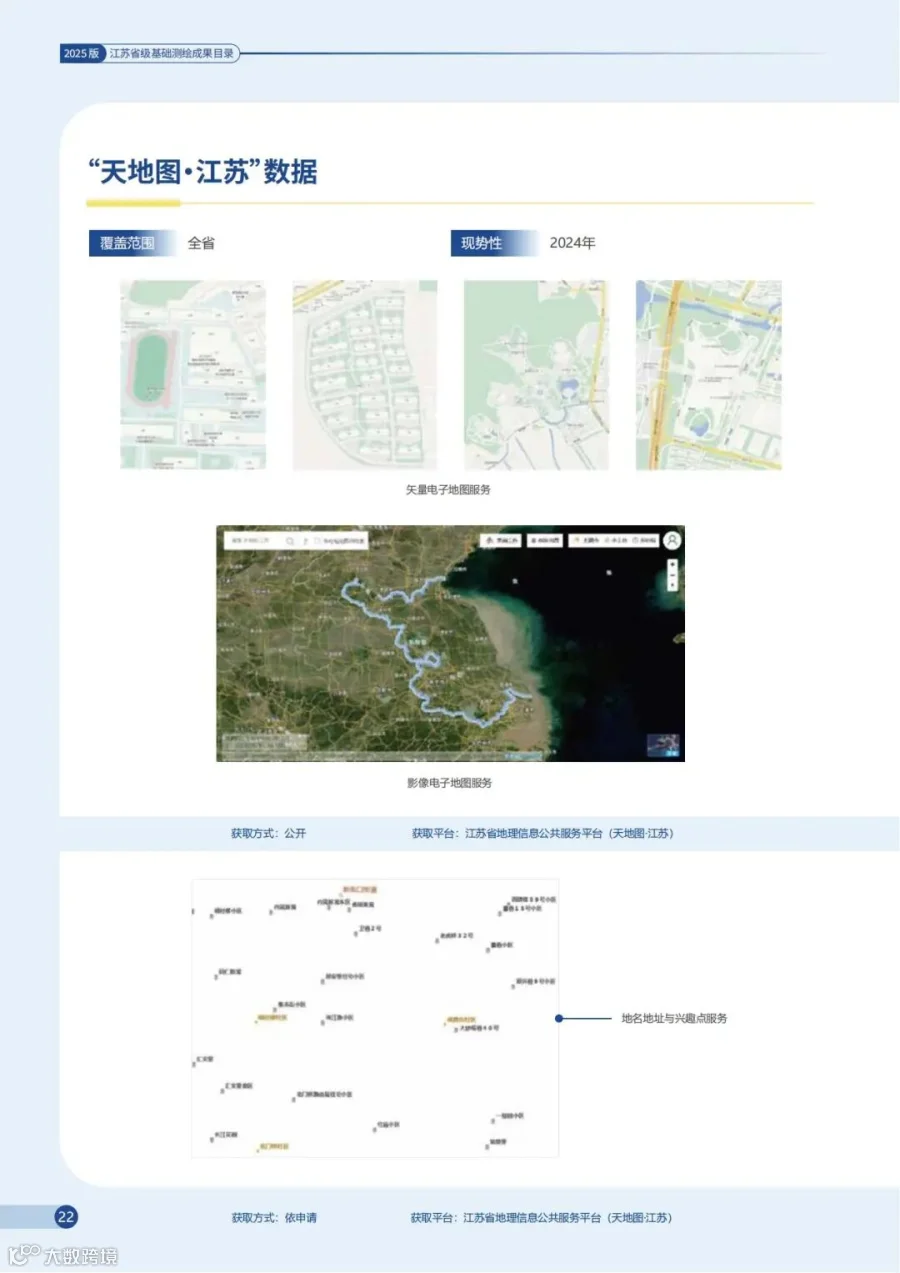Click the 大纱帽巷40号 point label
This screenshot has height=1273, width=900.
point(479,1028)
